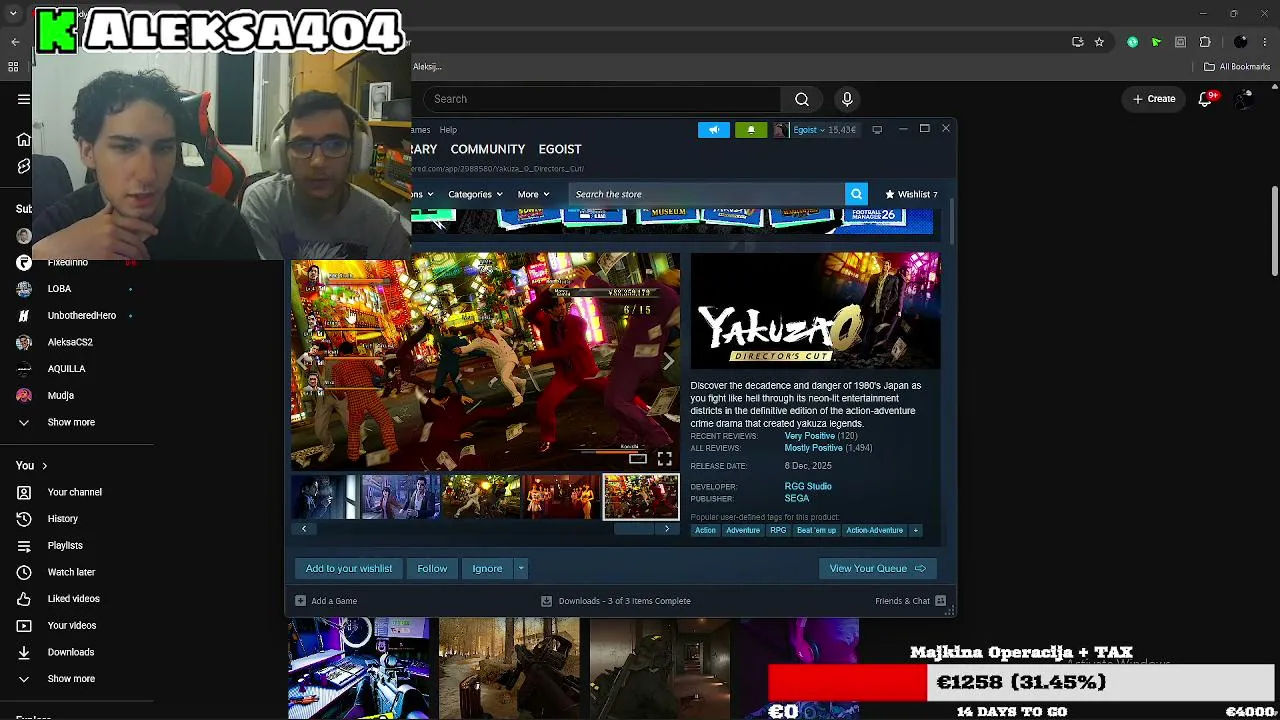Click the YouTube search magnifier button

point(801,99)
